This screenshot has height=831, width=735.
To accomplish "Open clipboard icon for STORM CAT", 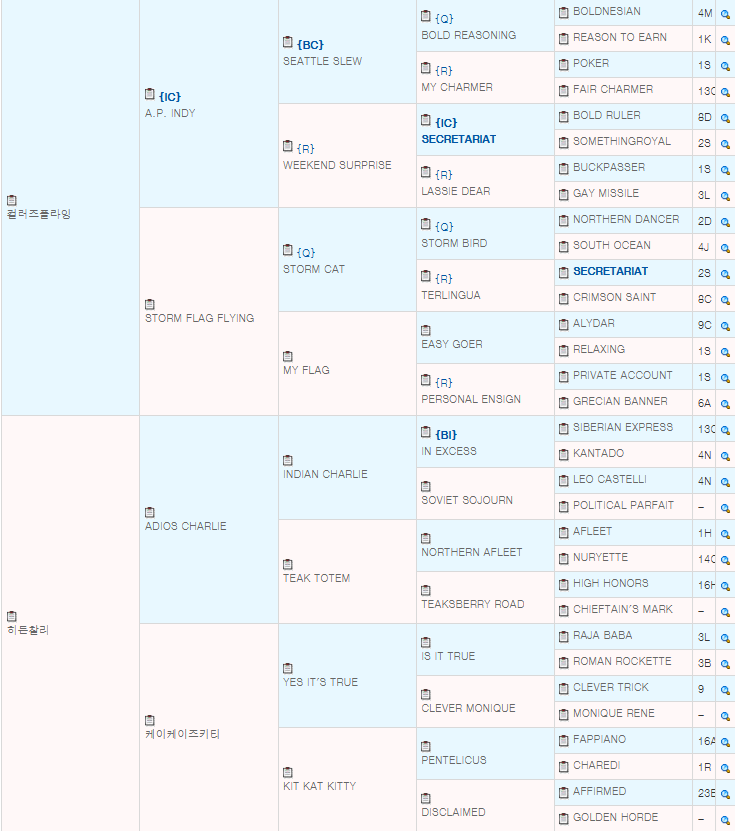I will click(288, 250).
